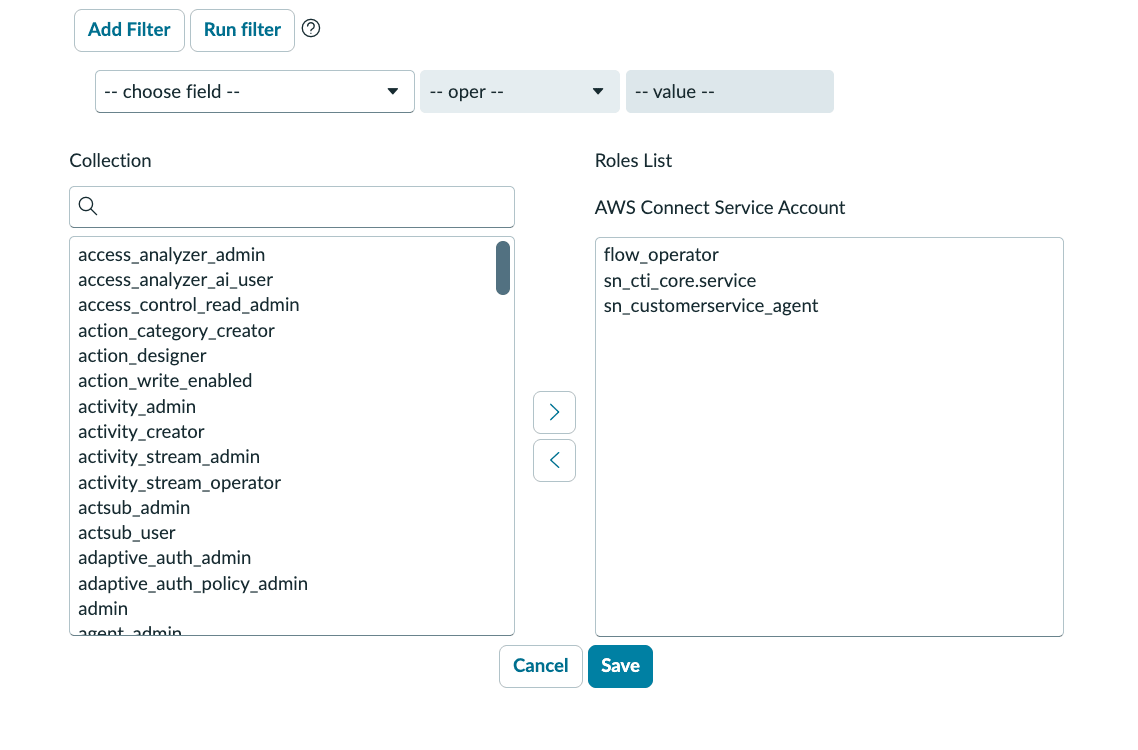Click the search magnifier icon in Collection
Image resolution: width=1138 pixels, height=750 pixels.
(88, 206)
